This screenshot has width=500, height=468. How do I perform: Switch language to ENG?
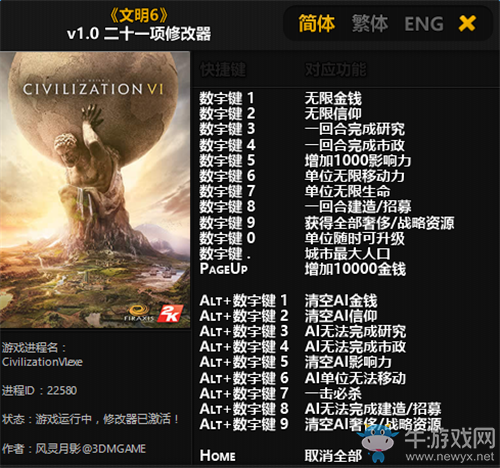pos(424,24)
